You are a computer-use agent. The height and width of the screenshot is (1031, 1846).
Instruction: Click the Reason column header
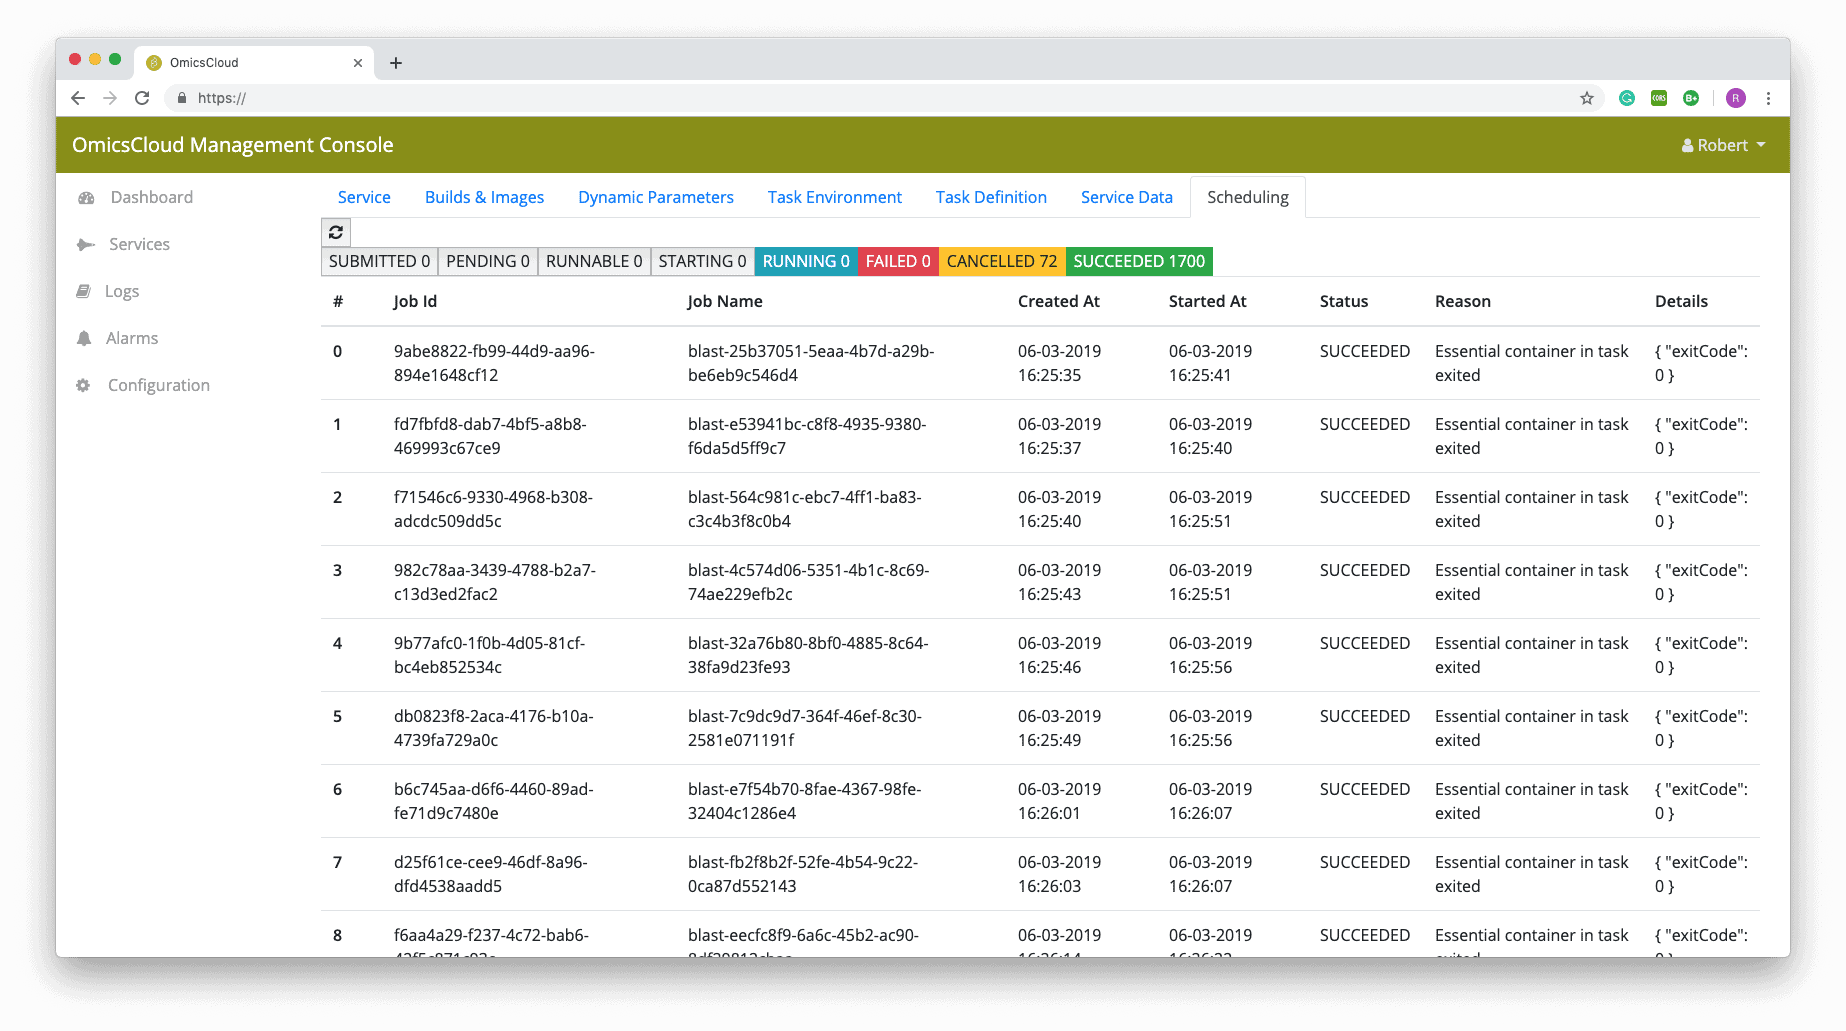tap(1463, 302)
